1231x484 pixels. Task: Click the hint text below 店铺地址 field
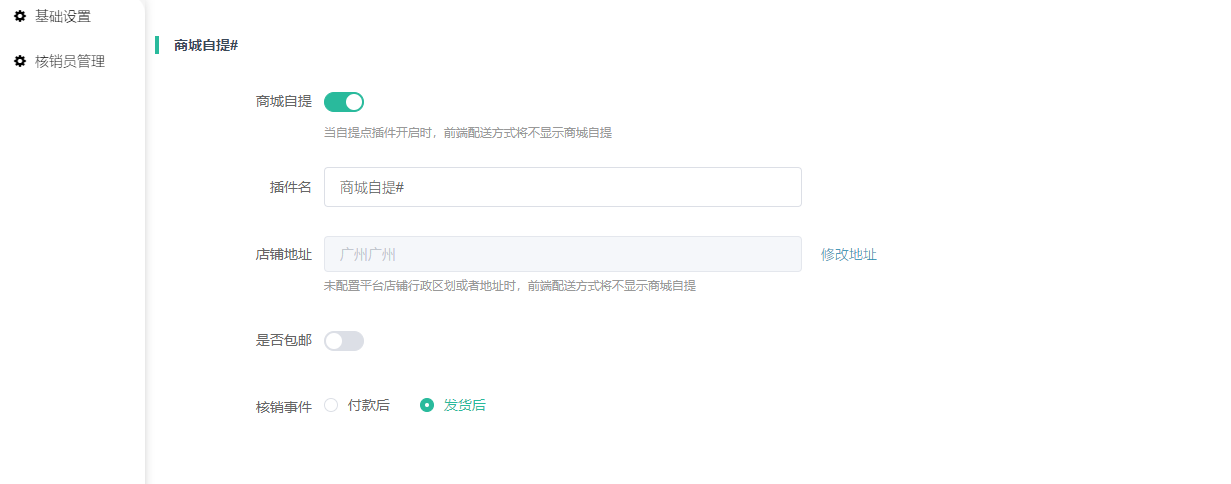tap(509, 286)
